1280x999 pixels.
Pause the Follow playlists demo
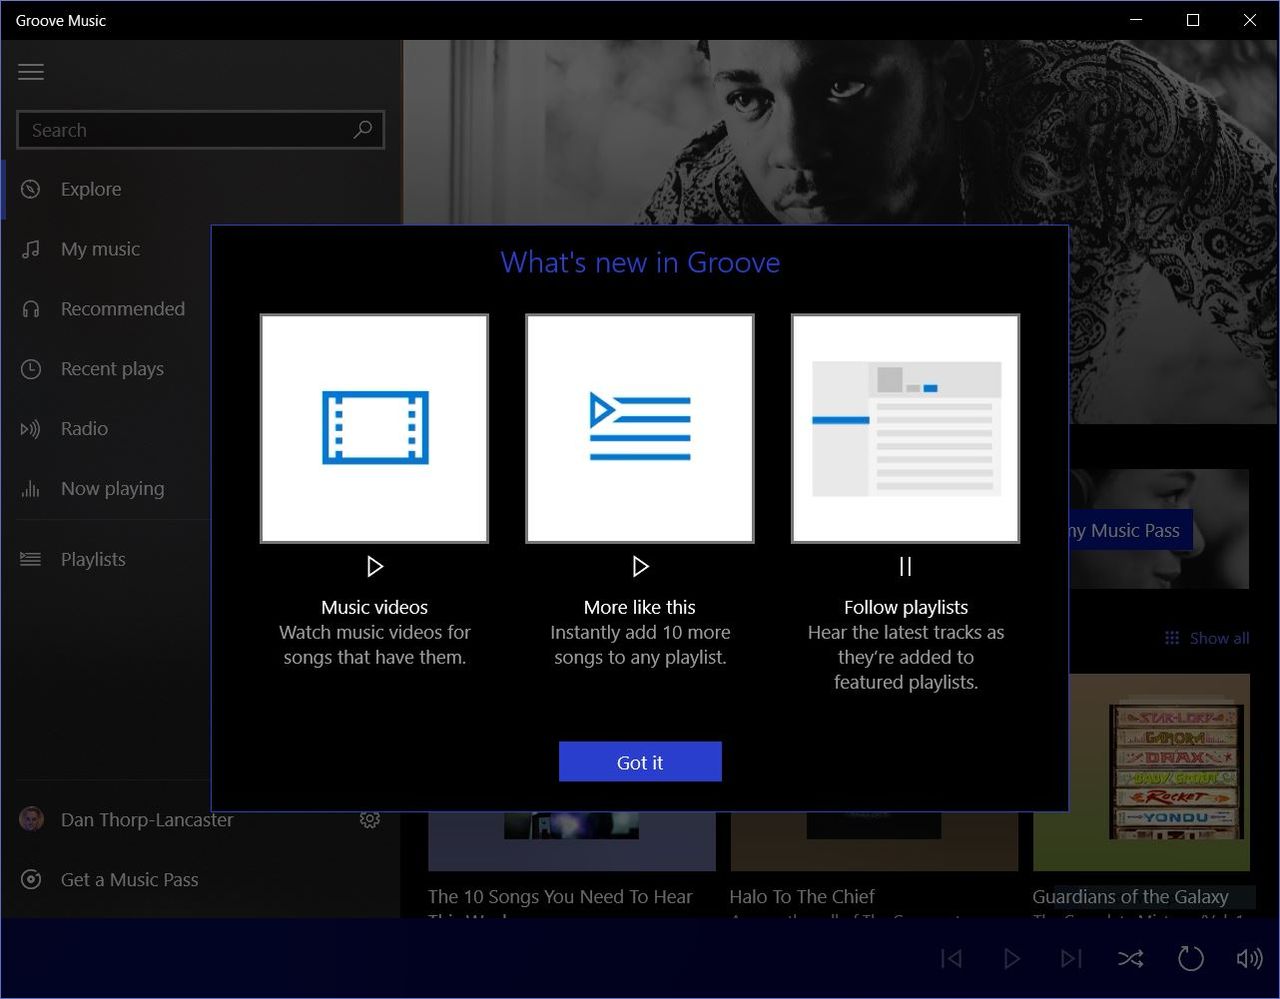(x=906, y=567)
